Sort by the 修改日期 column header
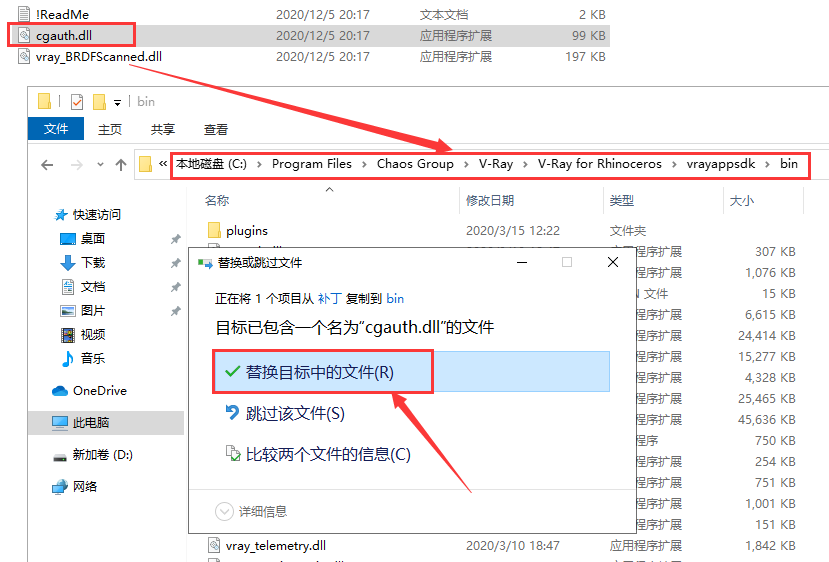The image size is (829, 562). [x=490, y=200]
